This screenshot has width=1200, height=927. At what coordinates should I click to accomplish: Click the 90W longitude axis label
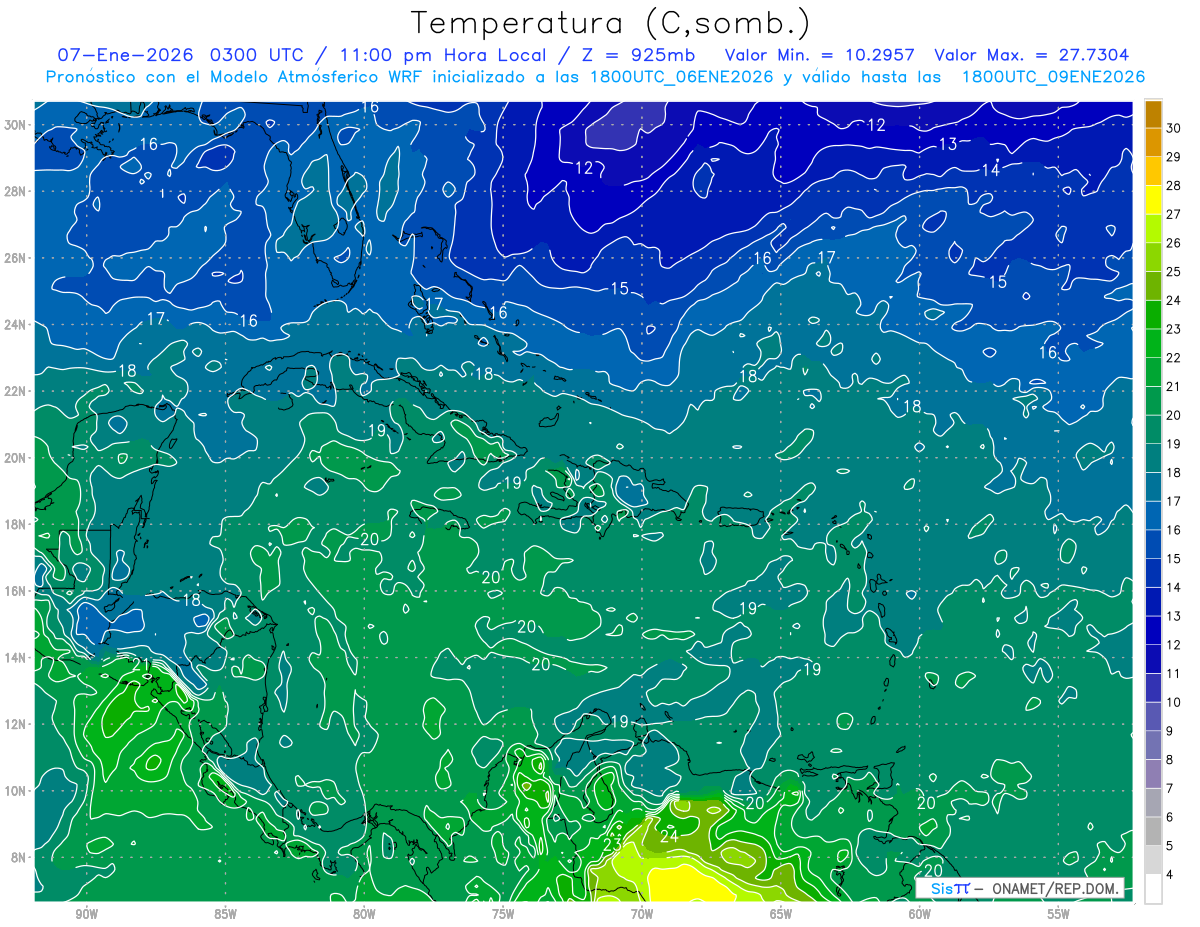tap(87, 914)
